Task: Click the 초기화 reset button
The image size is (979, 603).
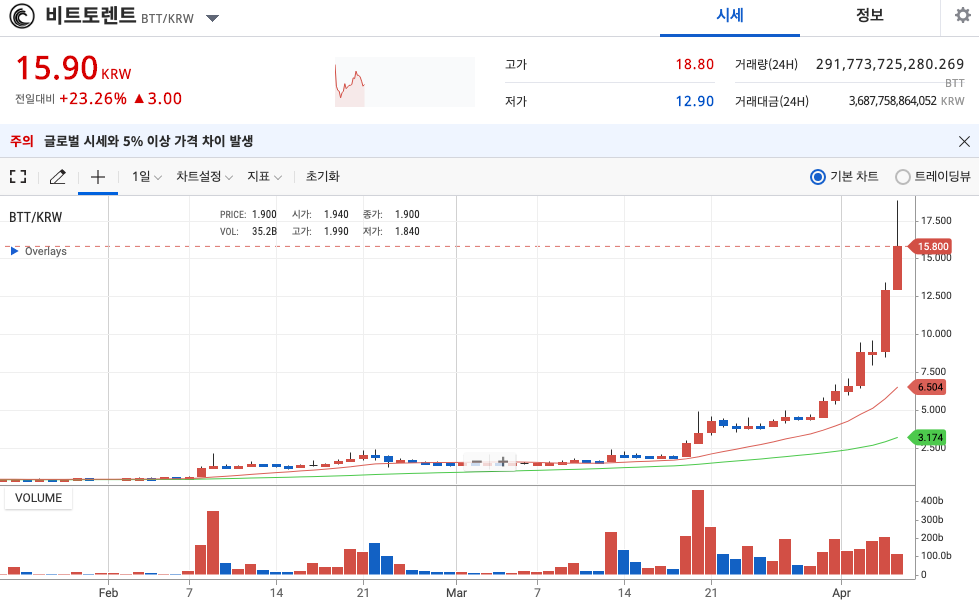Action: [322, 177]
